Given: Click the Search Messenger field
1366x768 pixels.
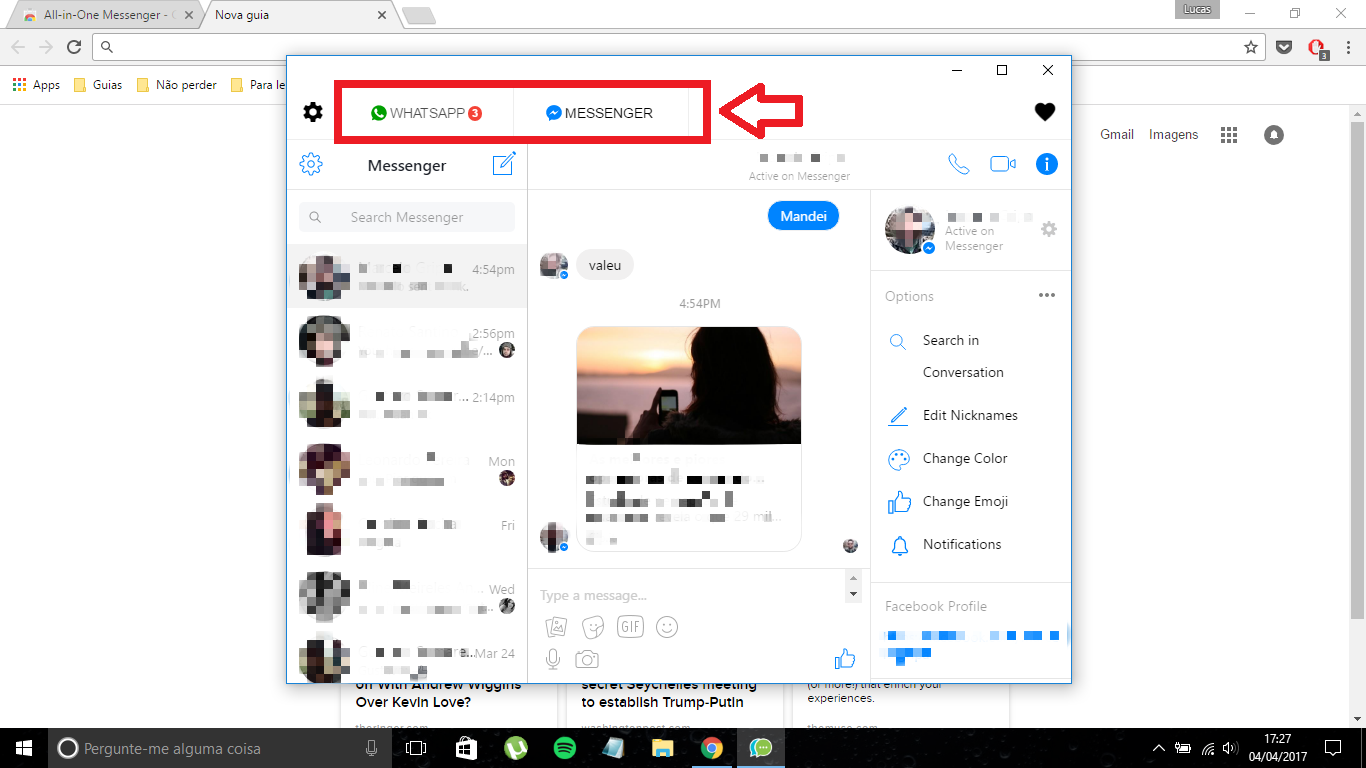Looking at the screenshot, I should coord(406,216).
